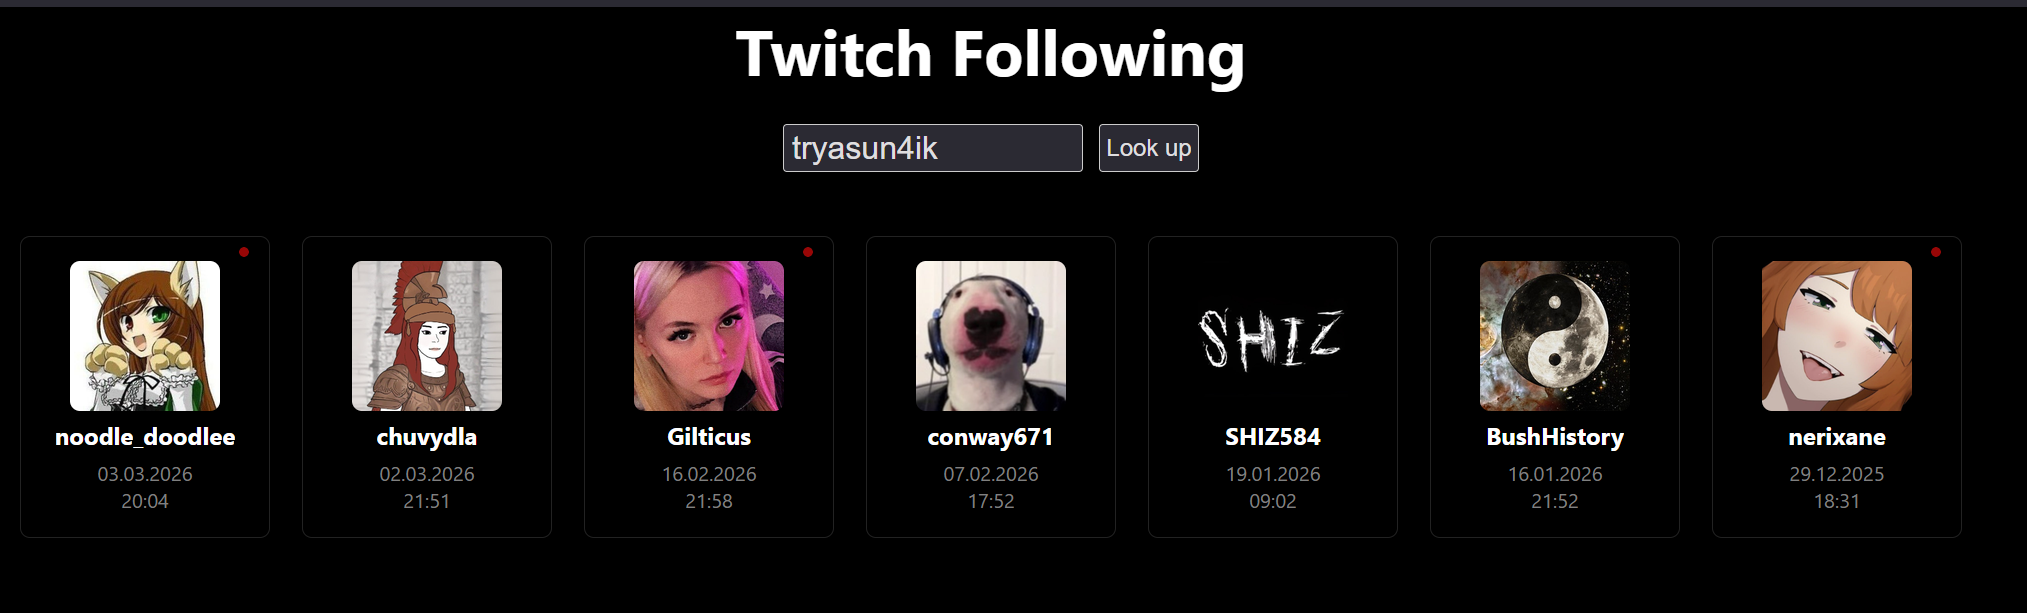Open noodle_doodlee's avatar image
Screen dimensions: 2027x613
point(145,336)
